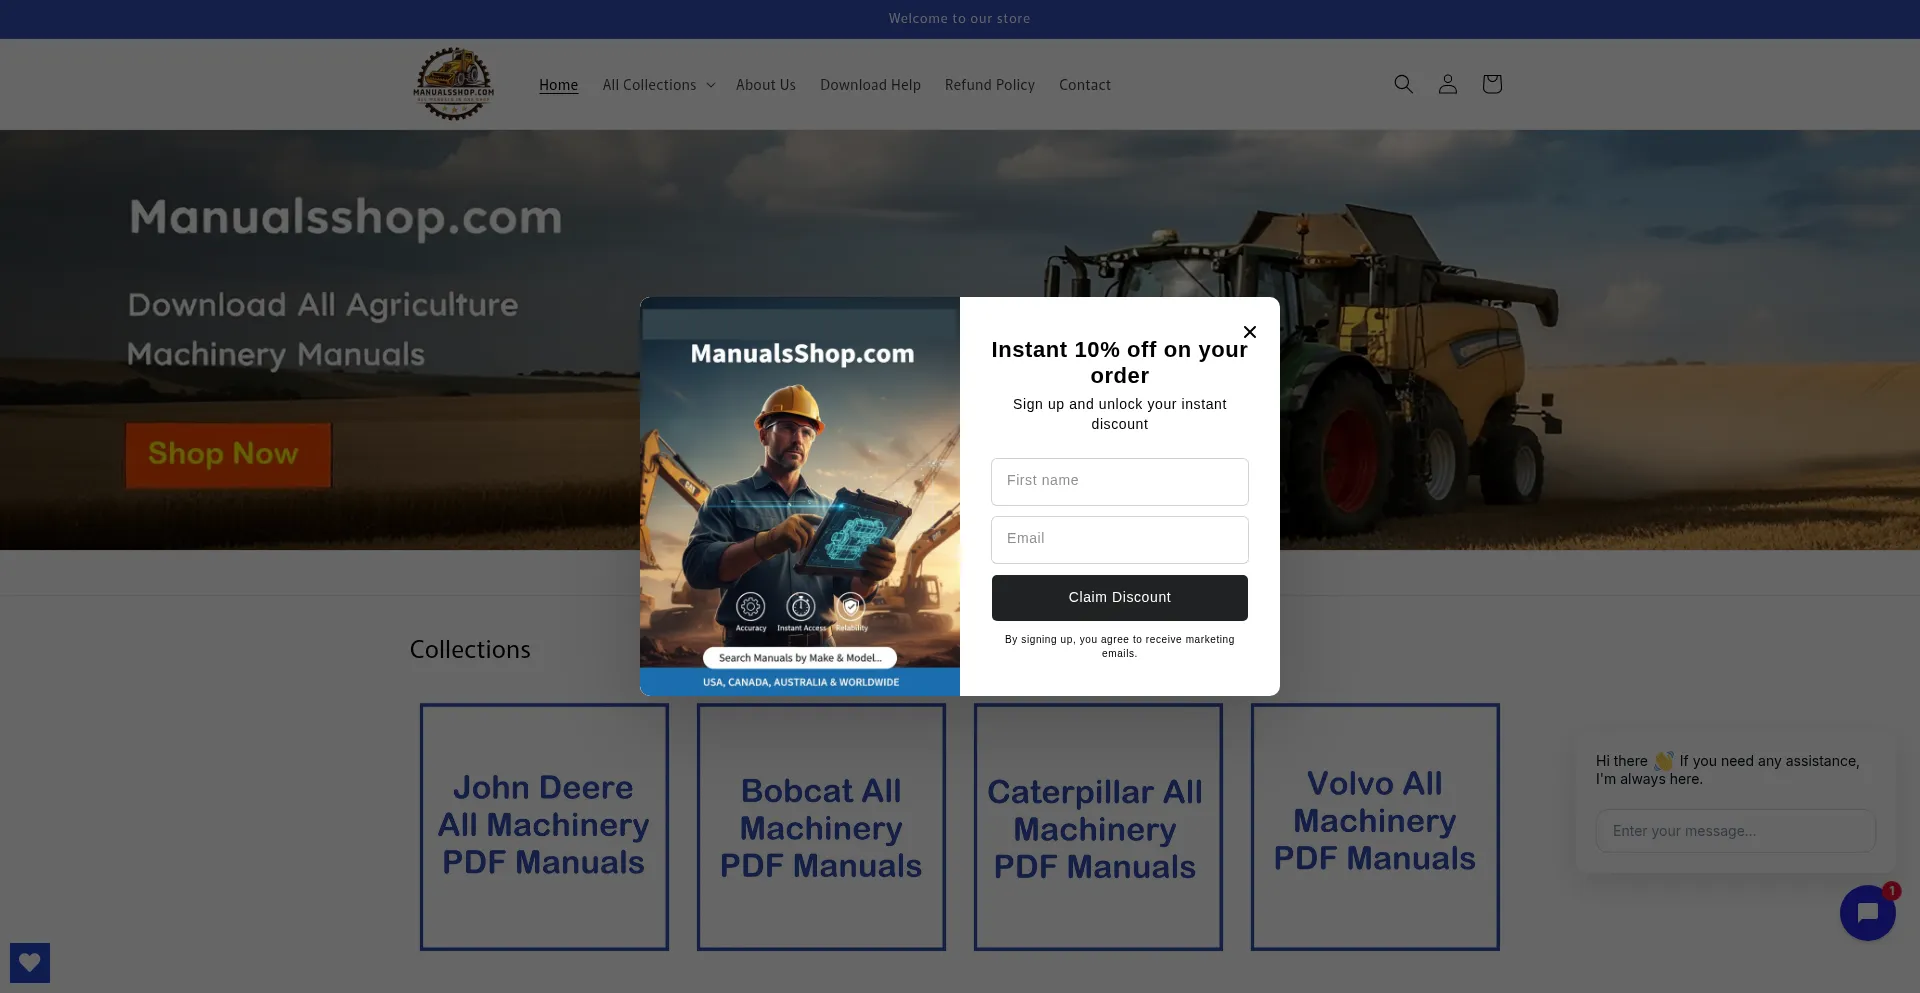
Task: Focus the First name field
Action: point(1119,481)
